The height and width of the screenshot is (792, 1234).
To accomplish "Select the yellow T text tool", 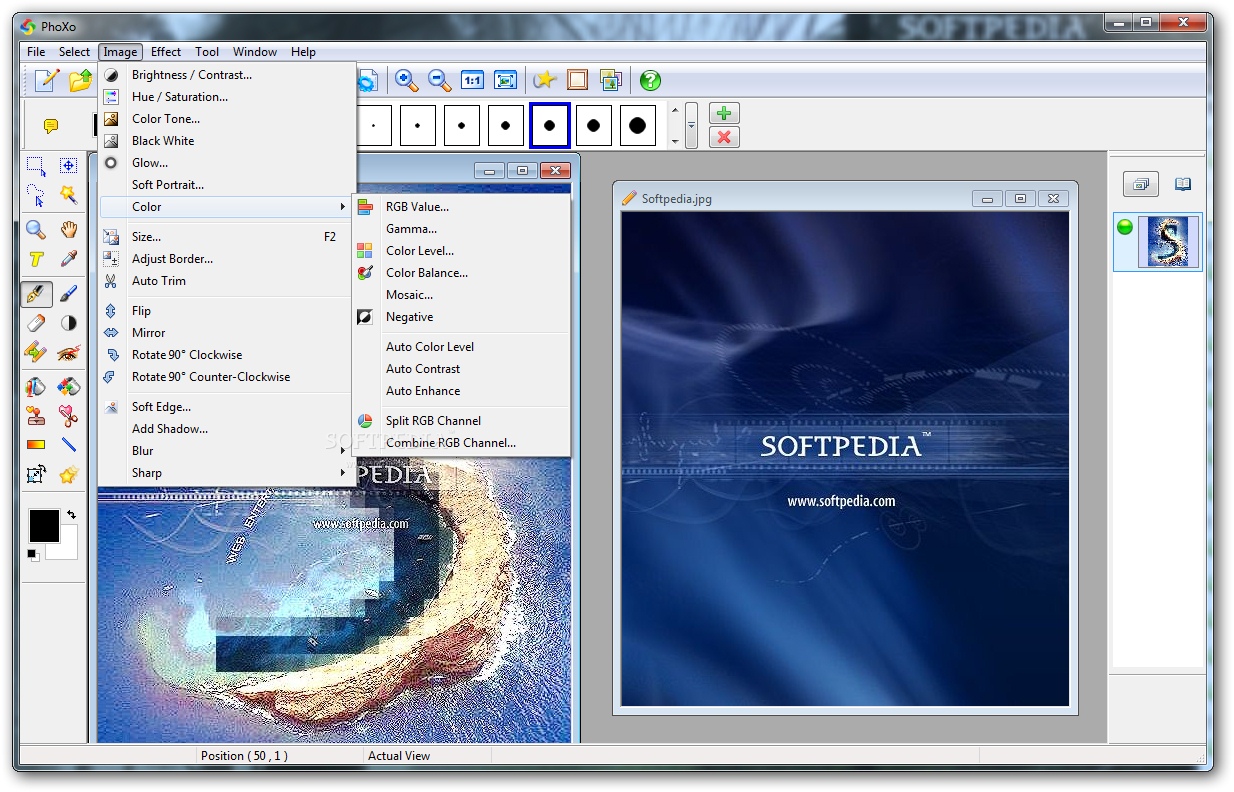I will [36, 259].
